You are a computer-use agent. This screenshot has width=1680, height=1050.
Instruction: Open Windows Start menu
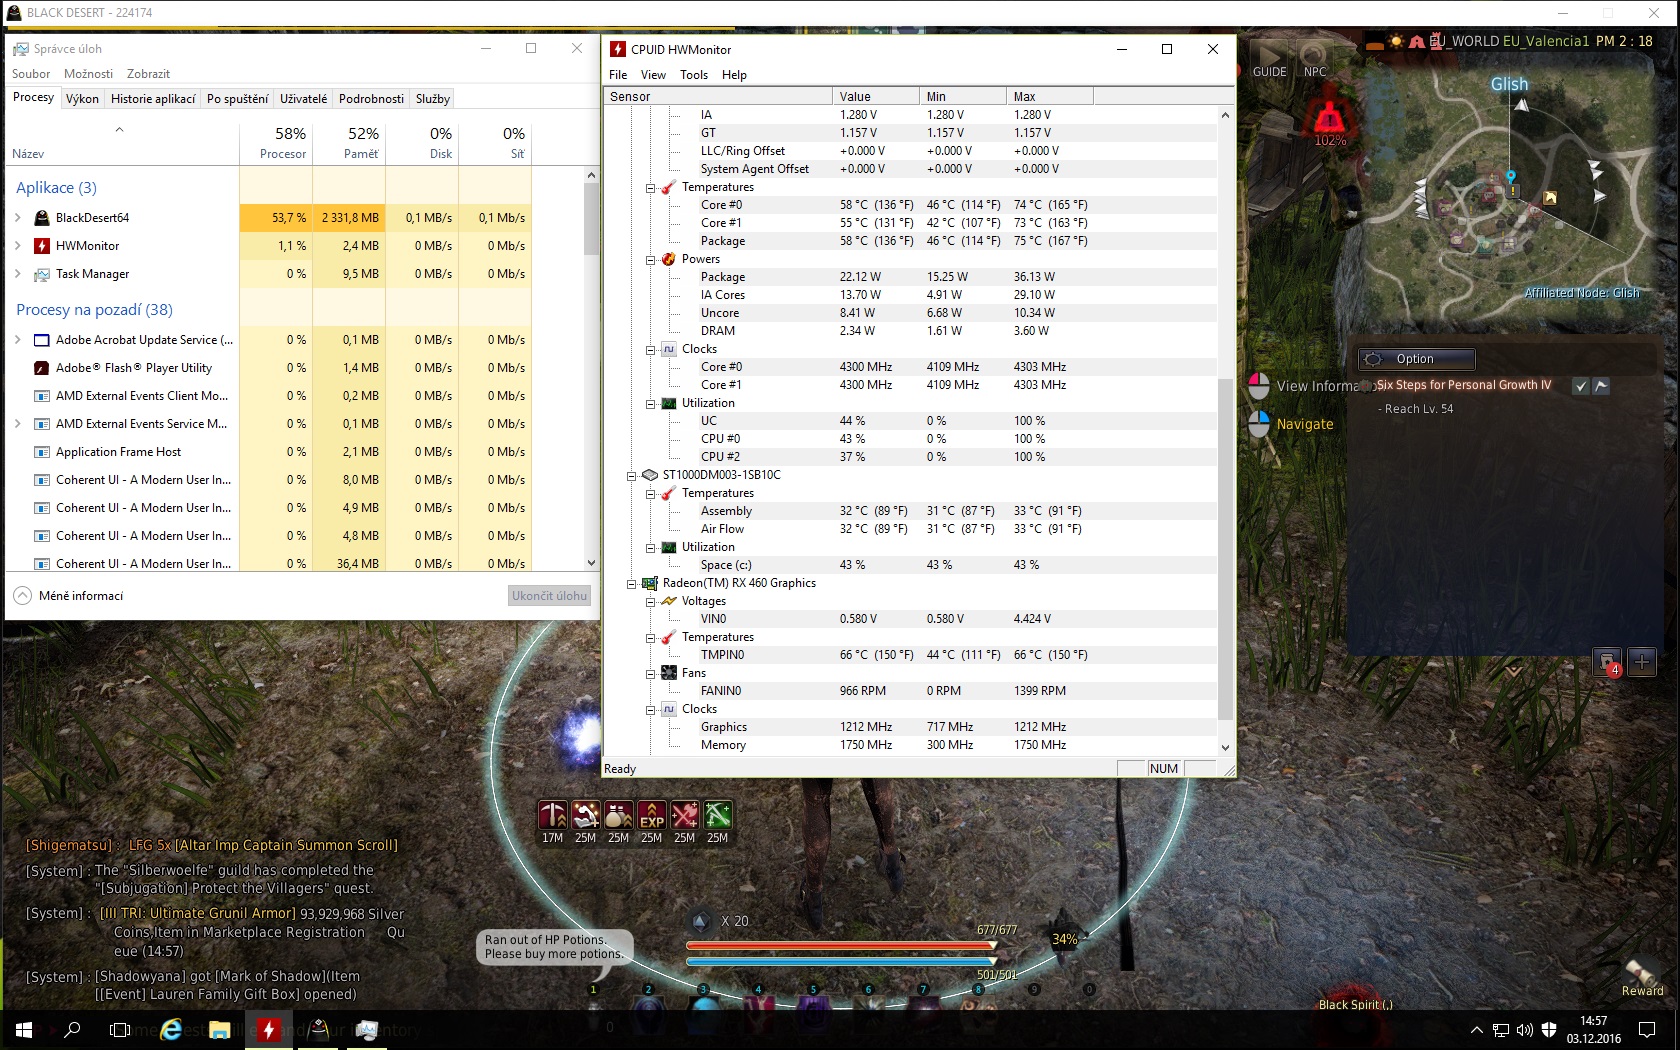coord(24,1029)
